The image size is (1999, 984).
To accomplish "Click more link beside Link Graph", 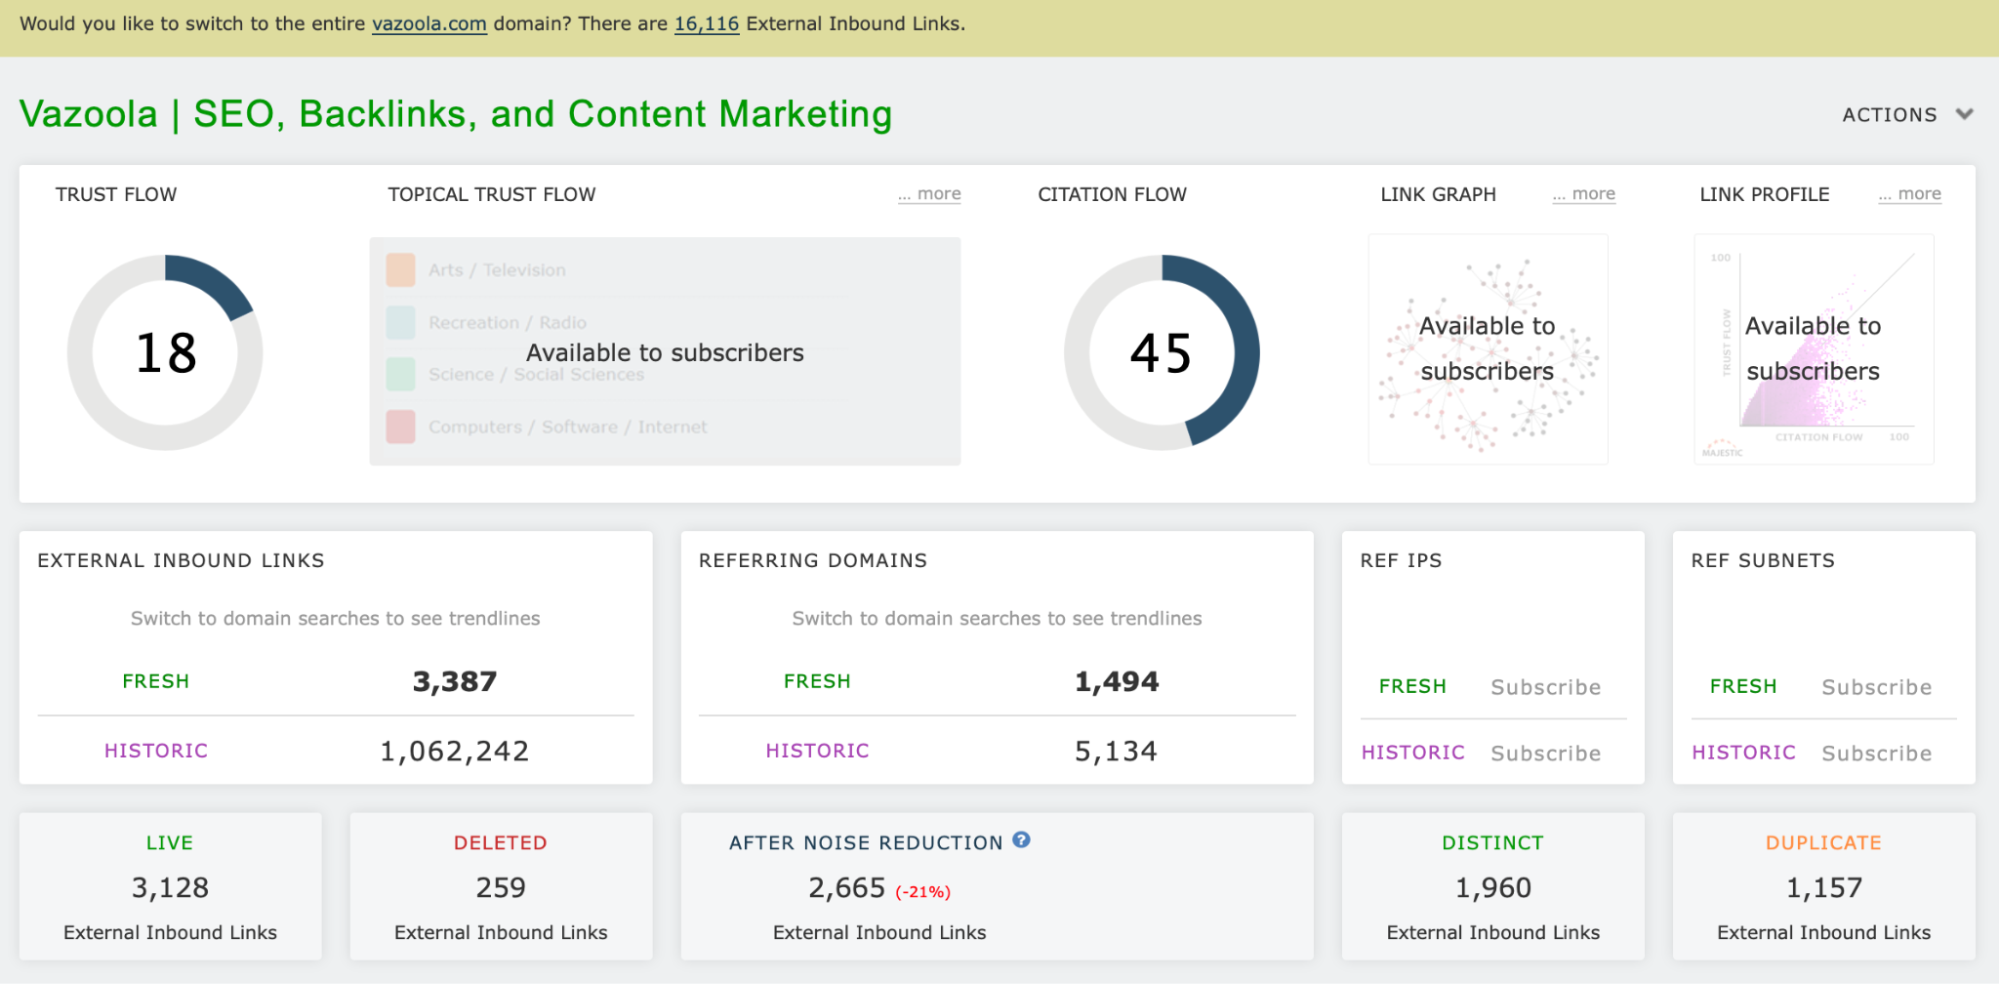I will (x=1584, y=194).
